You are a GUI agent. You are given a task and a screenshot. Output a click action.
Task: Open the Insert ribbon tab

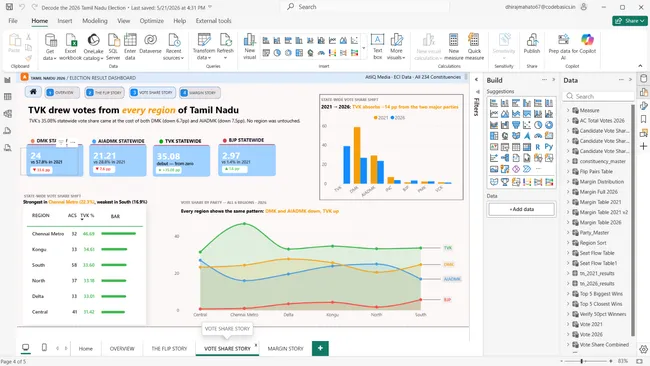pyautogui.click(x=65, y=21)
